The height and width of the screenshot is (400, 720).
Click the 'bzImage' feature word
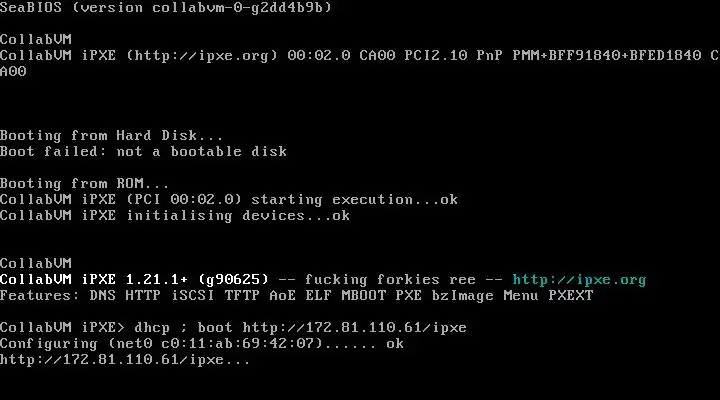coord(462,296)
